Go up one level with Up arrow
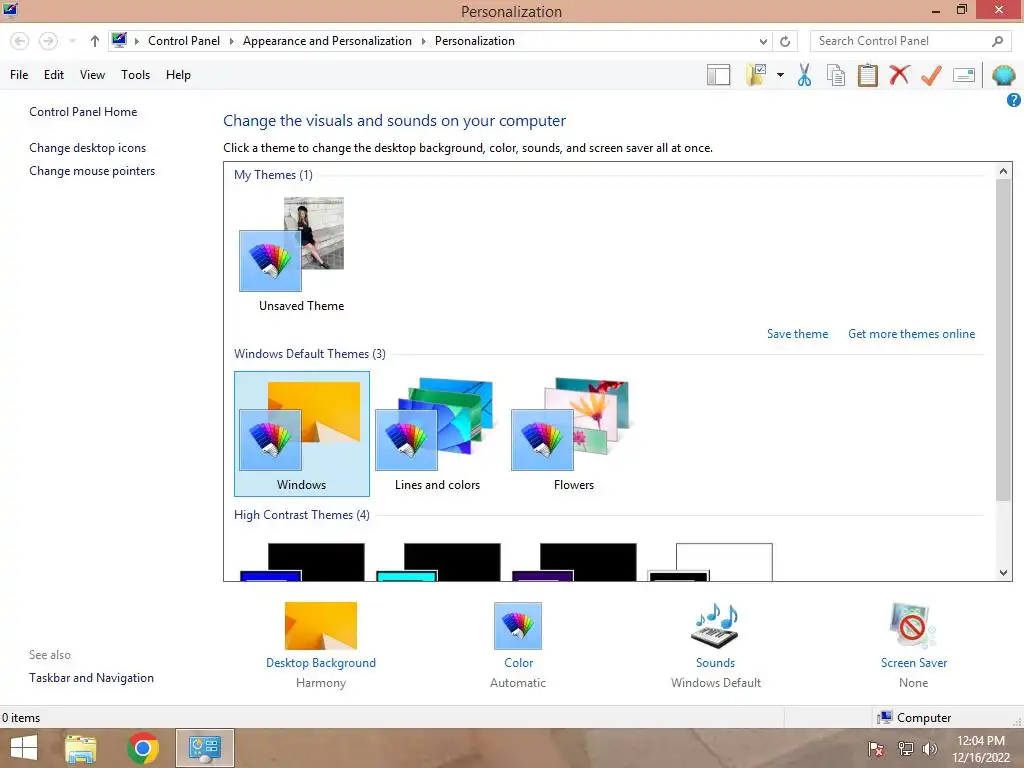Viewport: 1024px width, 768px height. point(95,41)
